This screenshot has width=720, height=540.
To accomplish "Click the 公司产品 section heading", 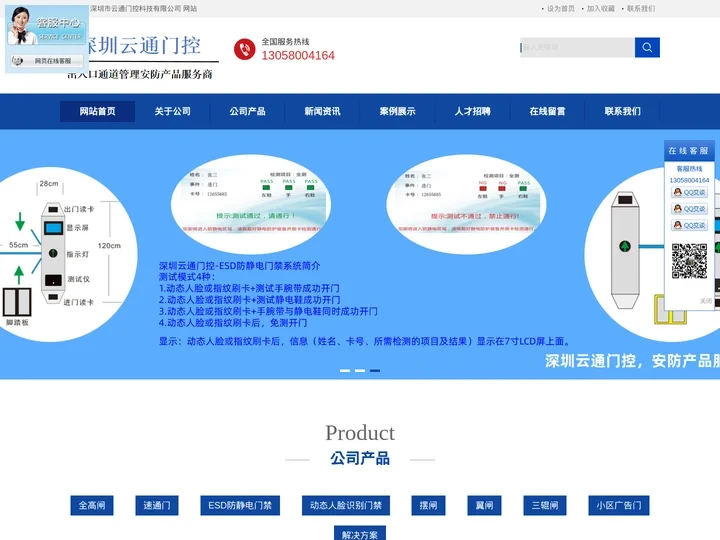I will [x=360, y=458].
